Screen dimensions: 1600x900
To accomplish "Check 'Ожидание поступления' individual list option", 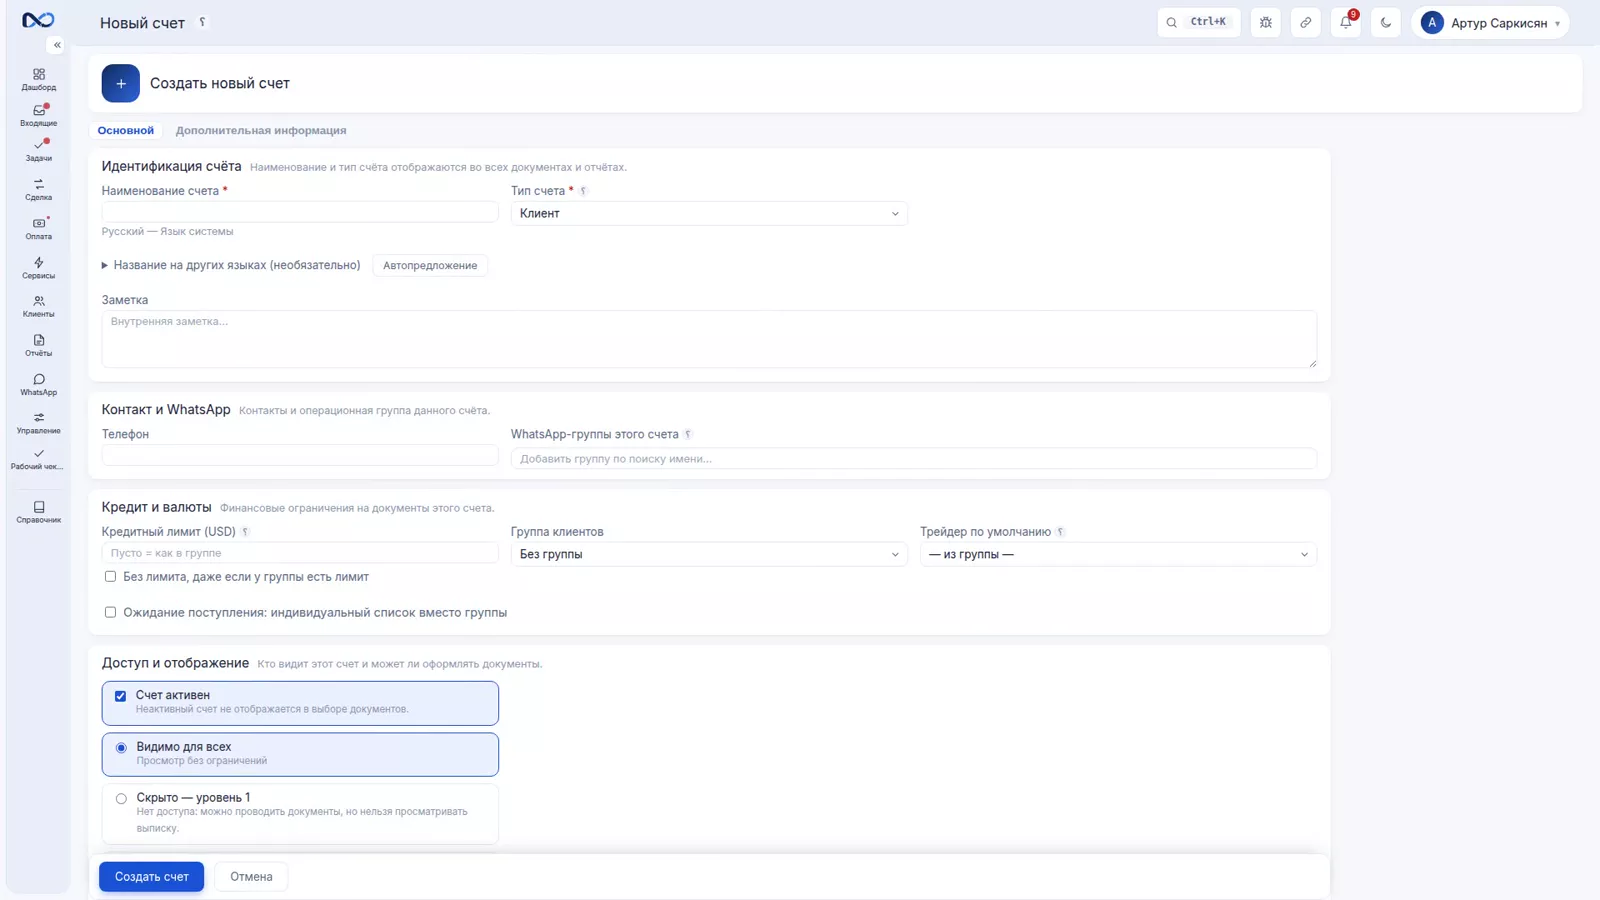I will [x=110, y=612].
